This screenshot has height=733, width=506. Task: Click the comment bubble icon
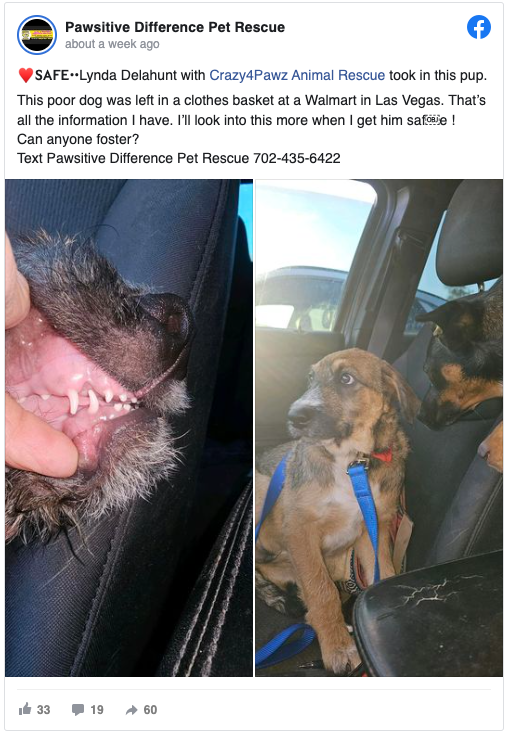[x=78, y=710]
